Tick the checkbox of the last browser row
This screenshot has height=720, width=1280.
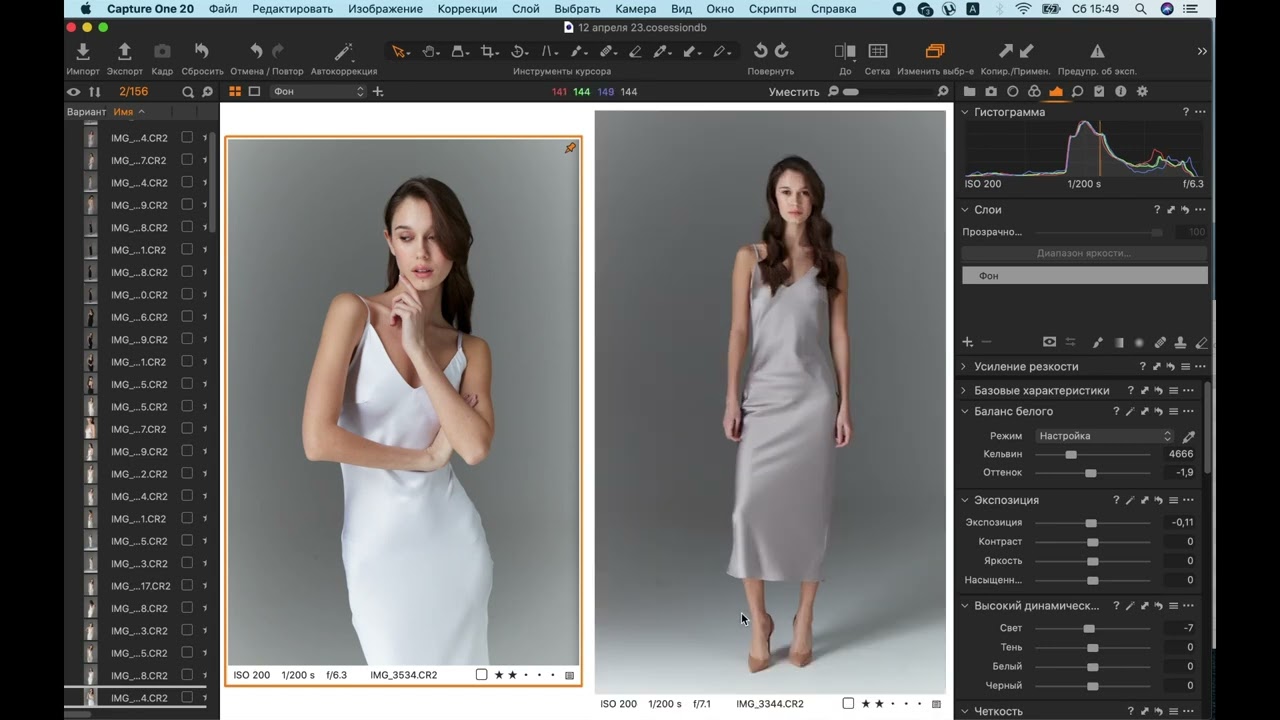pyautogui.click(x=187, y=698)
